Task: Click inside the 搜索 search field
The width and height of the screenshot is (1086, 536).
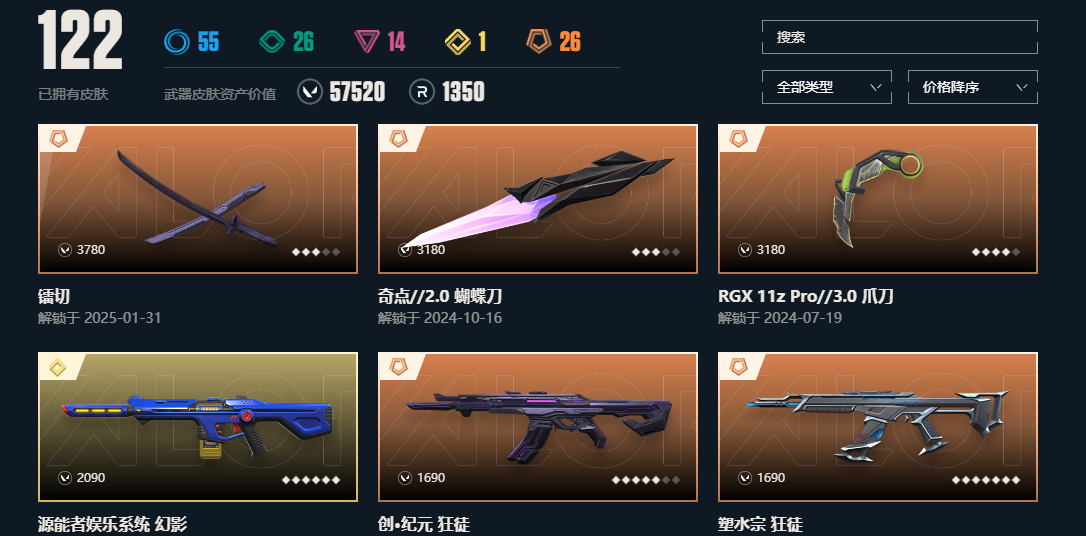Action: 900,37
